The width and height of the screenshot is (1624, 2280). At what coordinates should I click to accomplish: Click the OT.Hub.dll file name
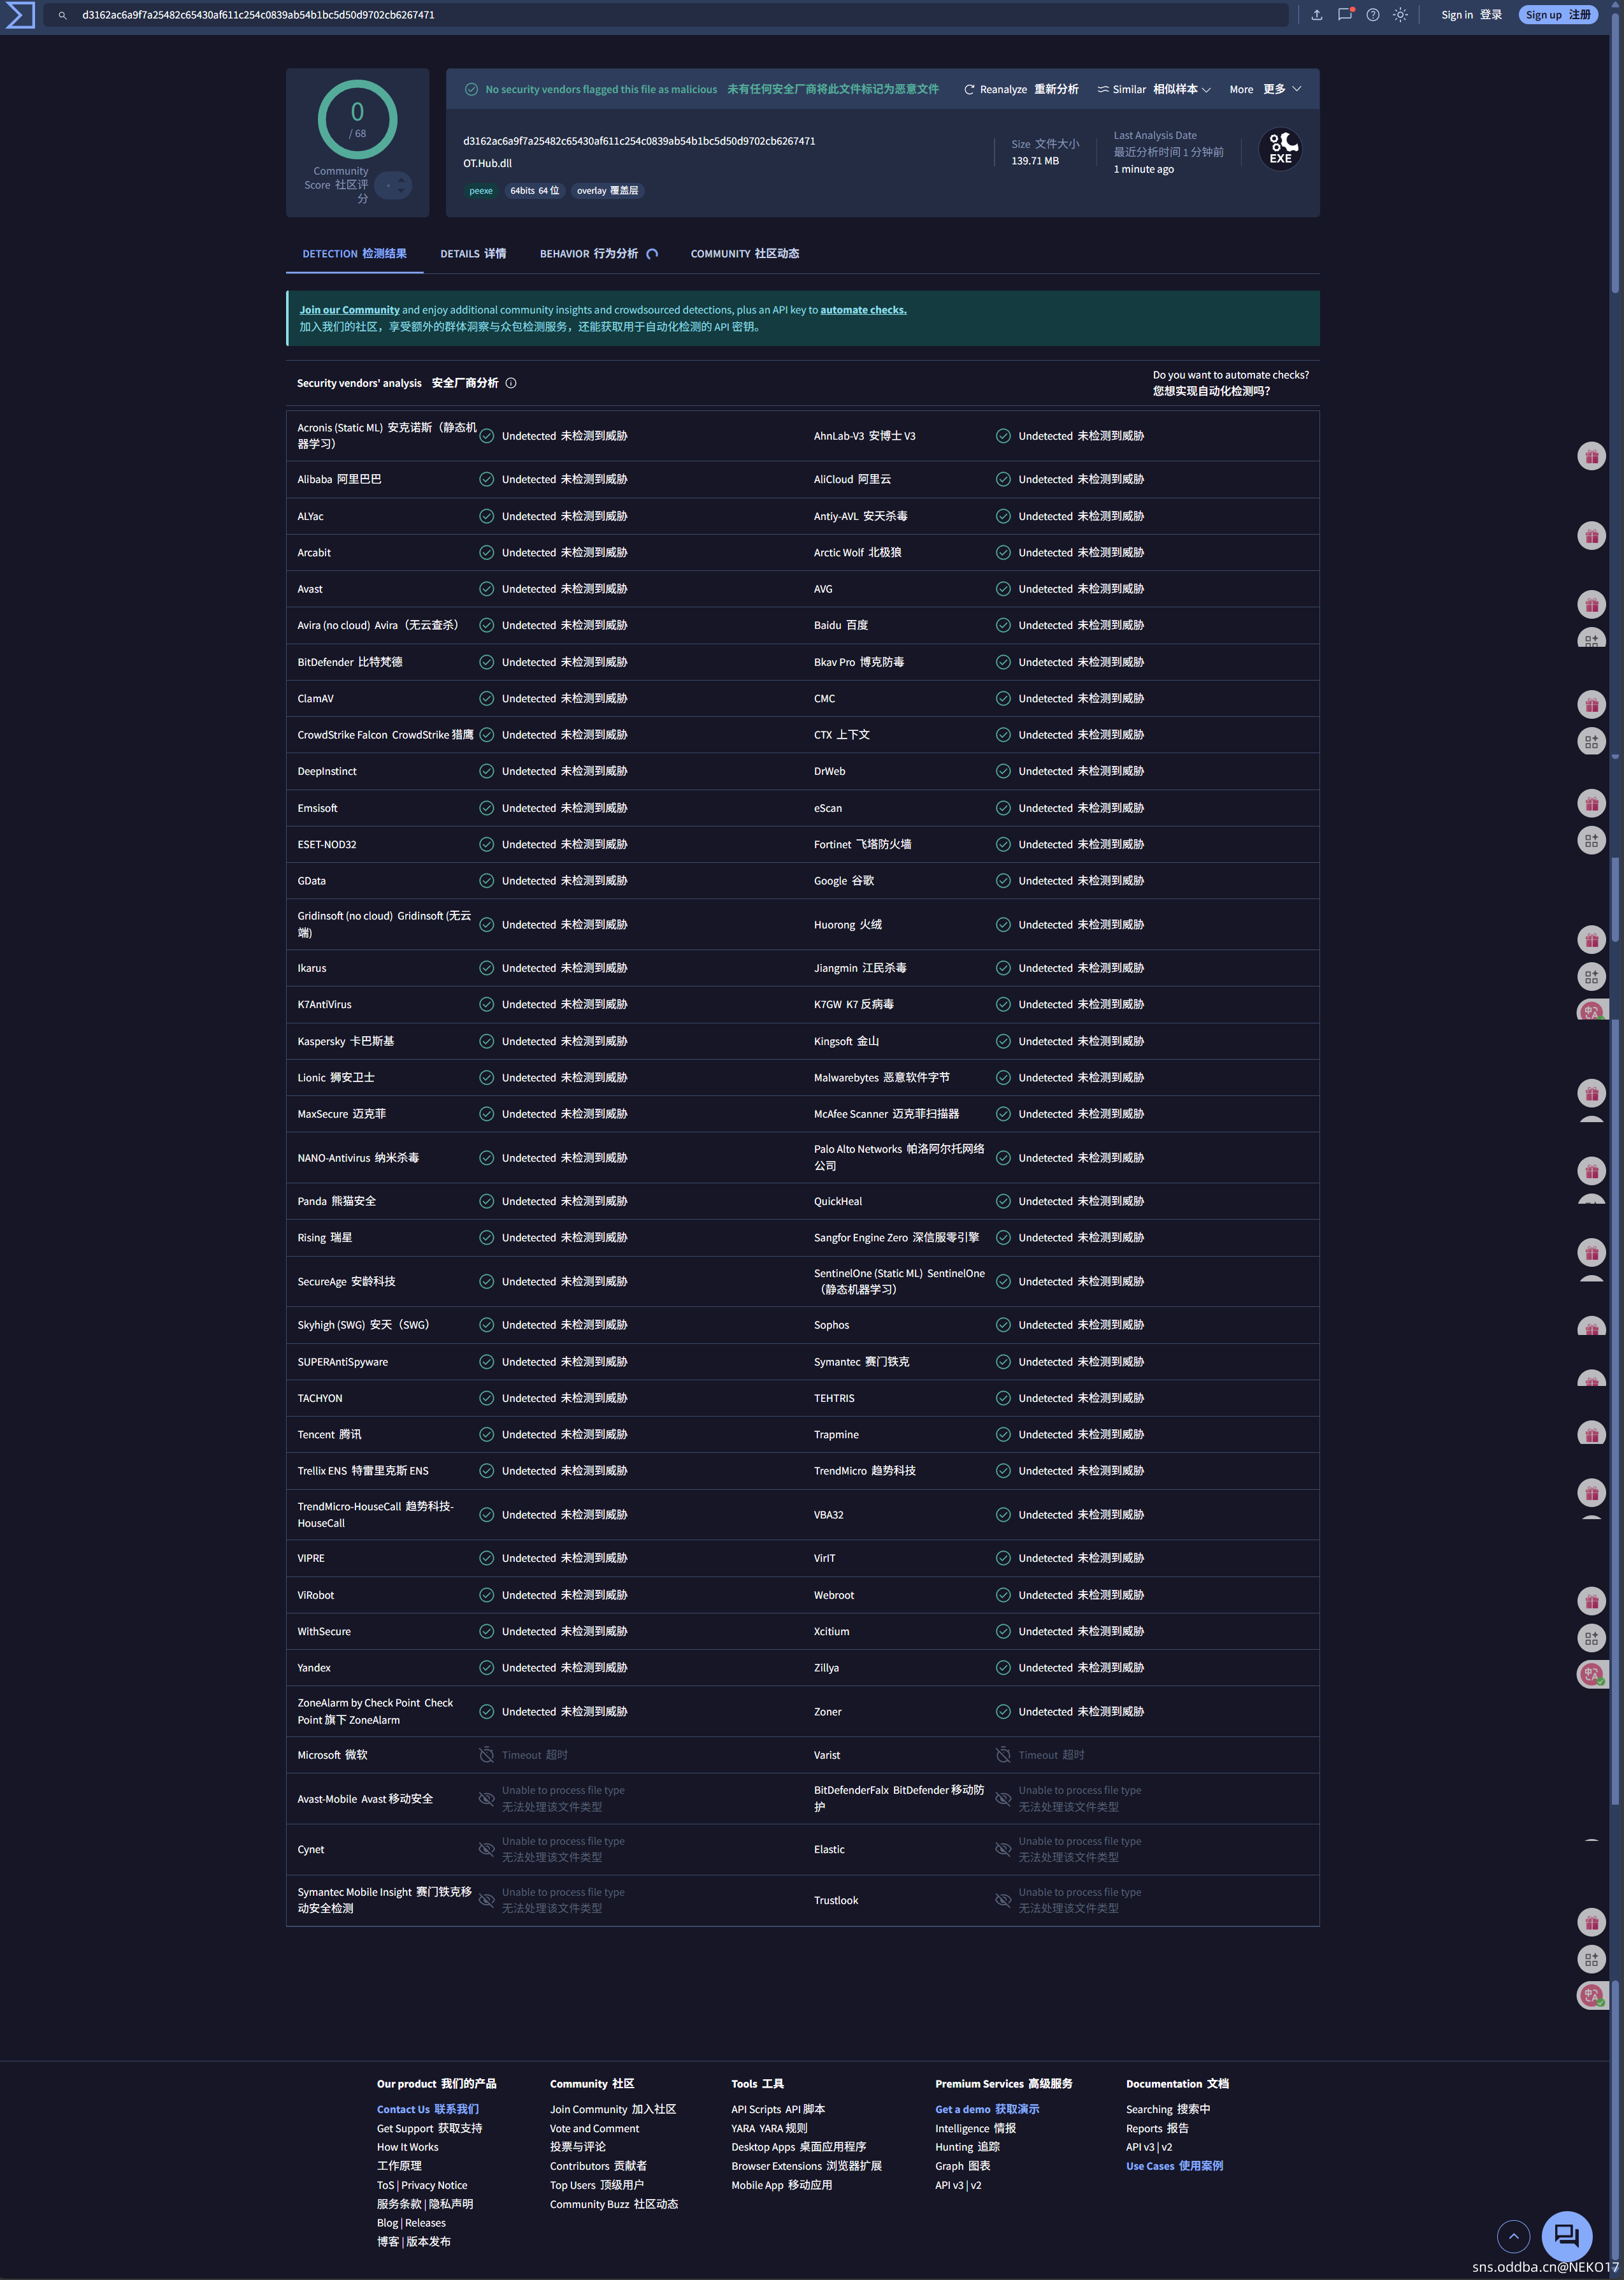[x=487, y=163]
